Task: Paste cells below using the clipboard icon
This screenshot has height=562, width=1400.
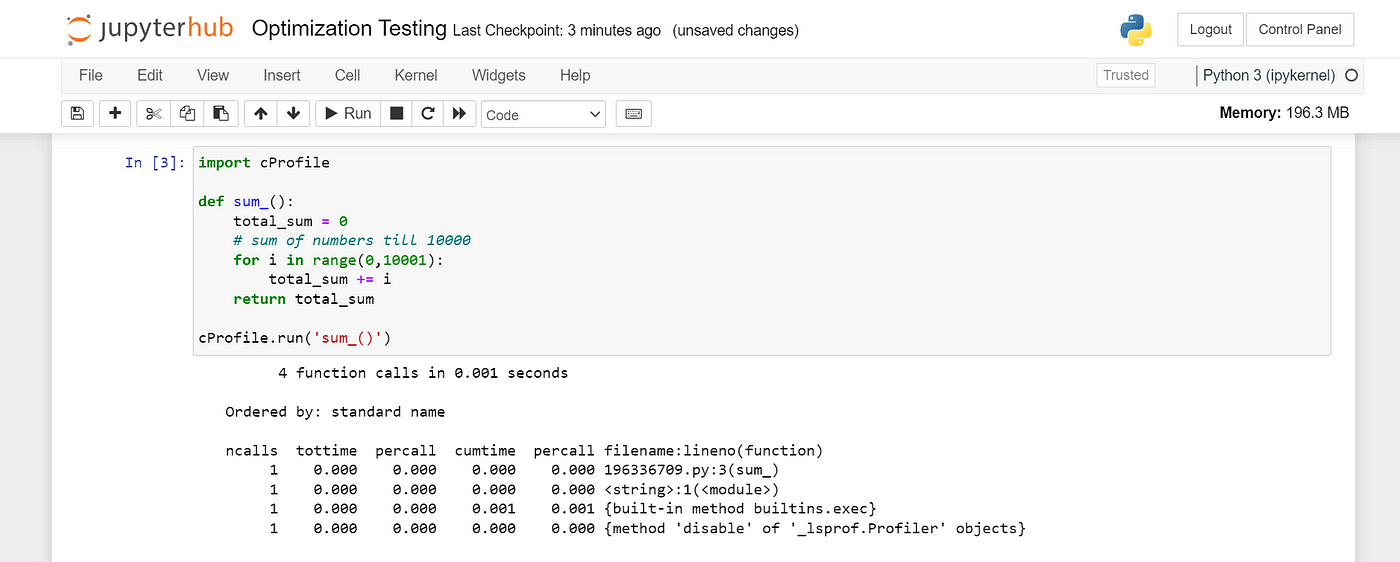Action: point(221,114)
